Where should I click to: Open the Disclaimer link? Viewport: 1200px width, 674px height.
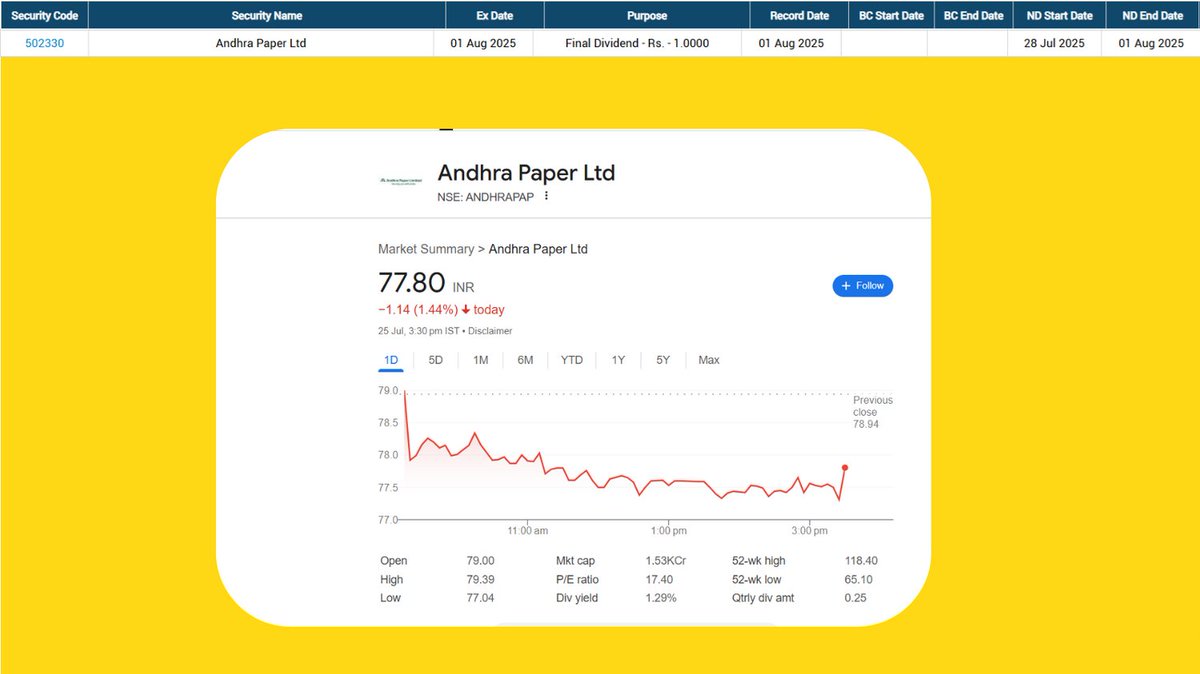[490, 330]
